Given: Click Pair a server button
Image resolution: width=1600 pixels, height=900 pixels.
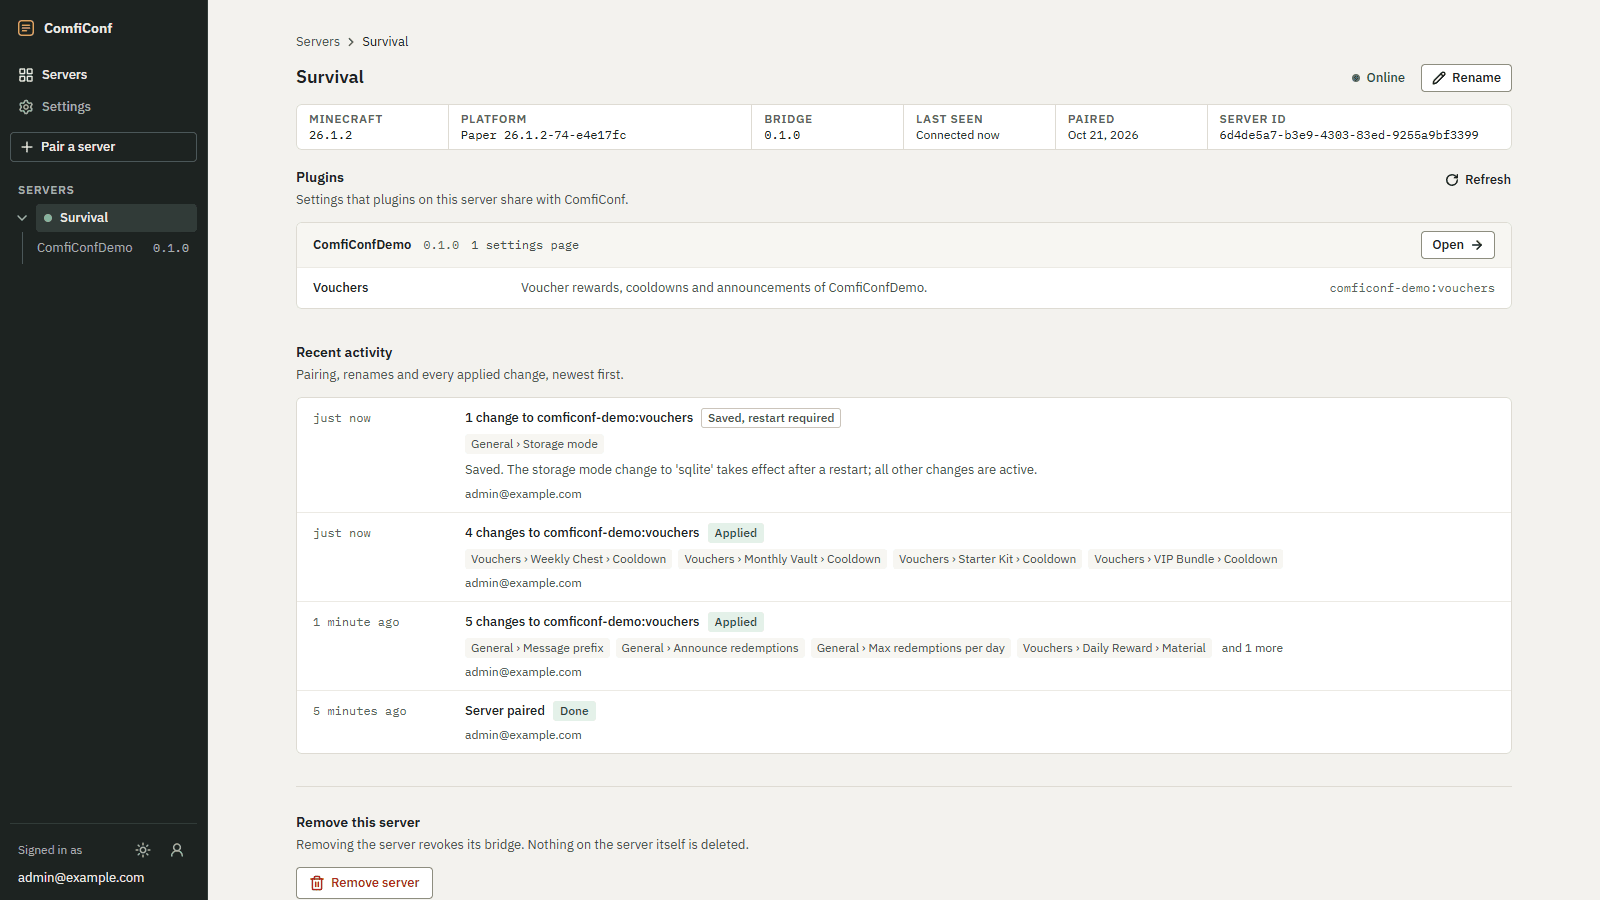Looking at the screenshot, I should (104, 147).
